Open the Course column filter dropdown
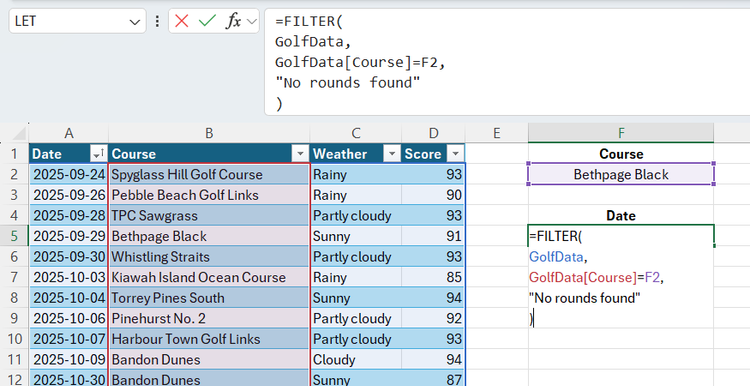The image size is (750, 386). (x=300, y=154)
